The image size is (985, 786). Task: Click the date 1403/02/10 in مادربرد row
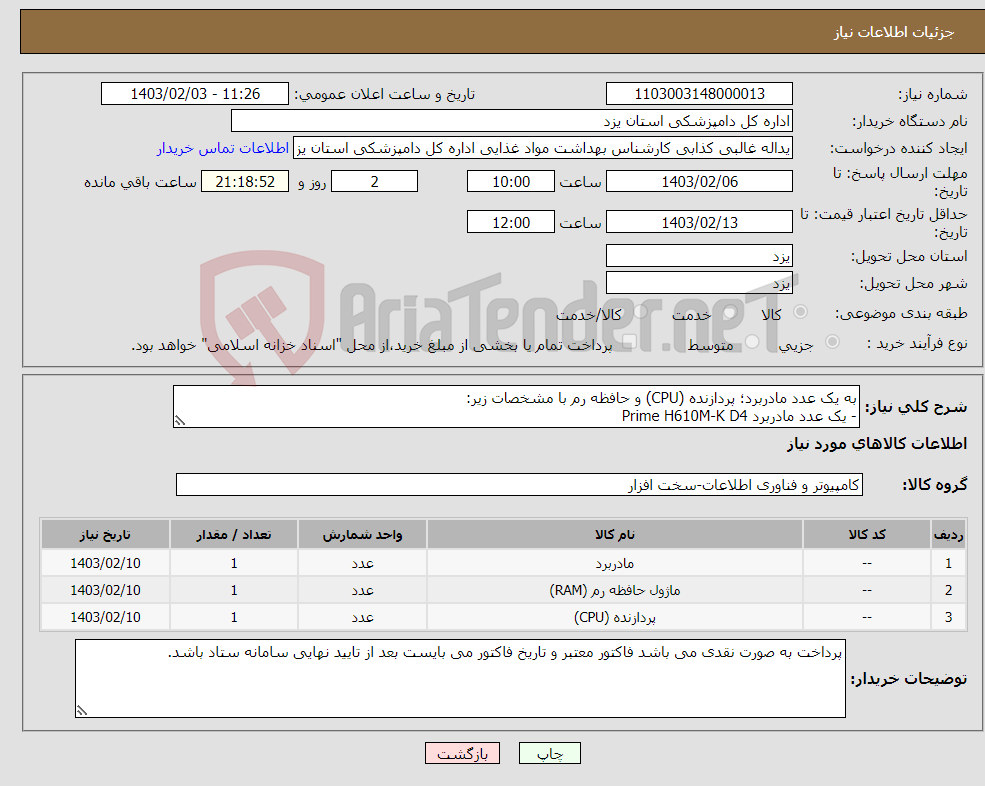pos(105,563)
